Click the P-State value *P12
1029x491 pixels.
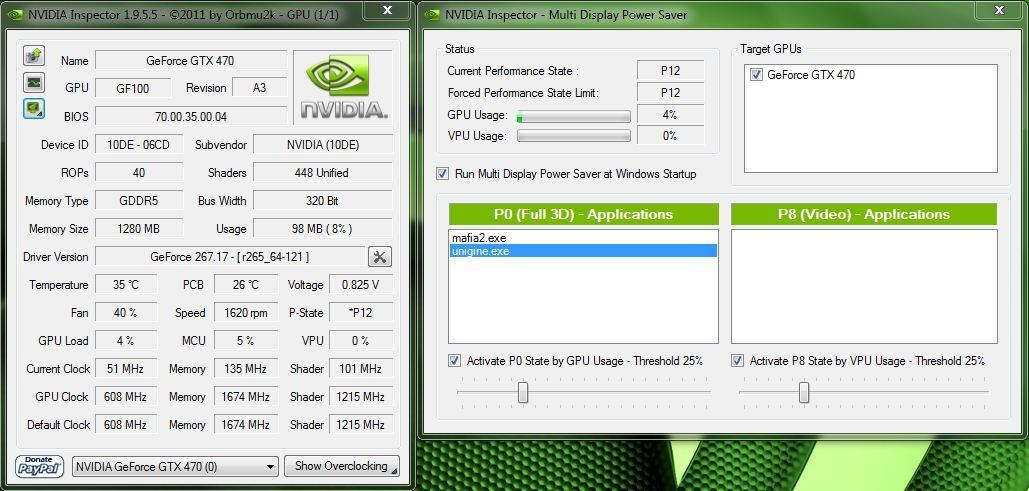361,313
